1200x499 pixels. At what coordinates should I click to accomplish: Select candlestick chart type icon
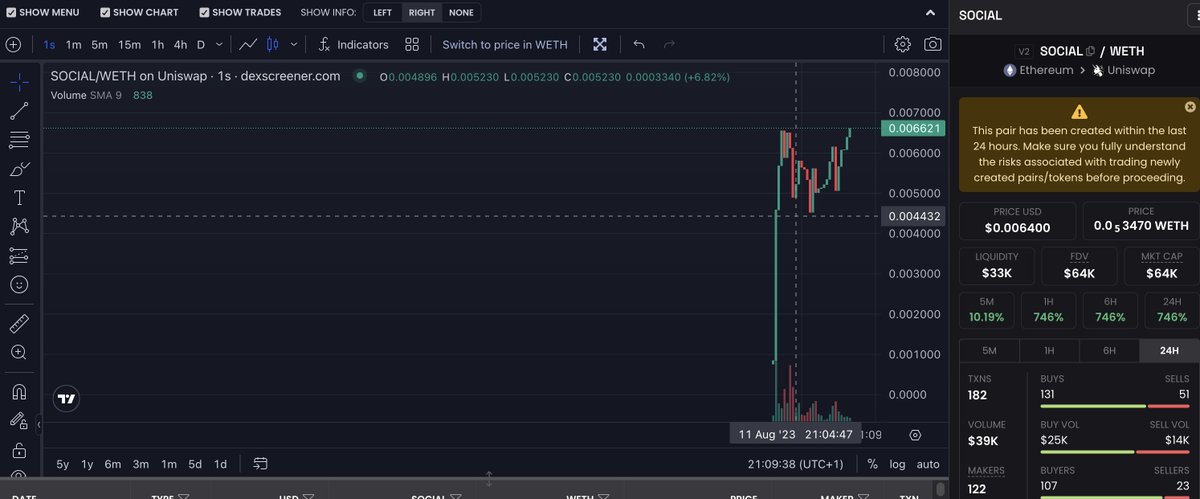[x=272, y=45]
